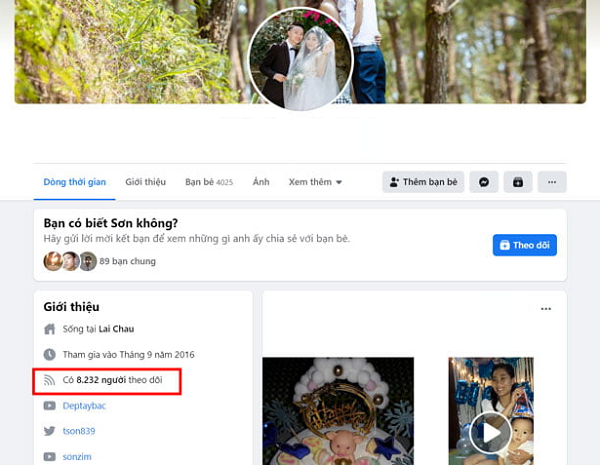Open the tson839 Twitter link
The width and height of the screenshot is (600, 465).
tap(79, 431)
